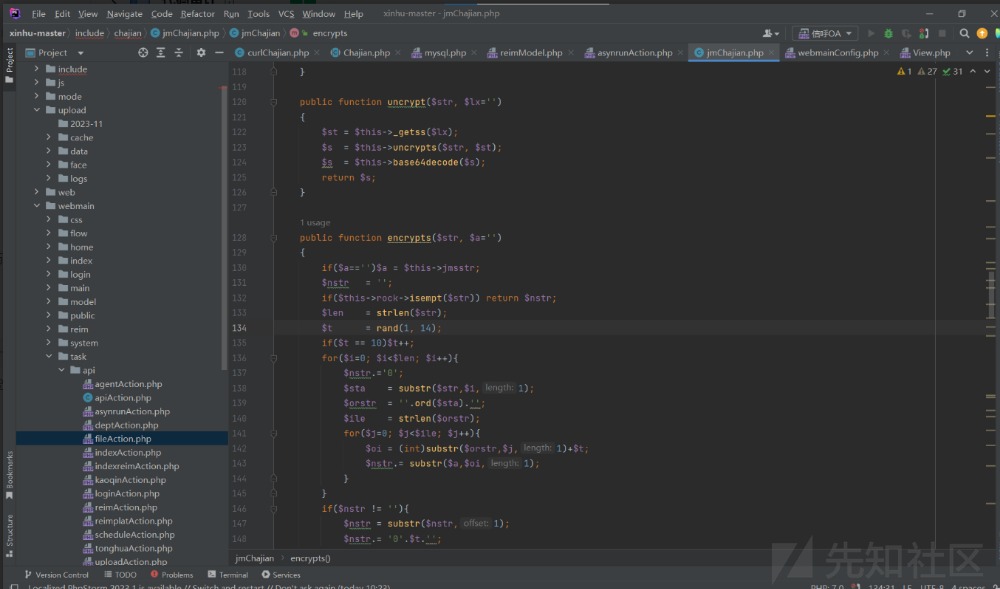The image size is (1000, 589).
Task: Collapse the webmain folder in tree
Action: coord(37,206)
